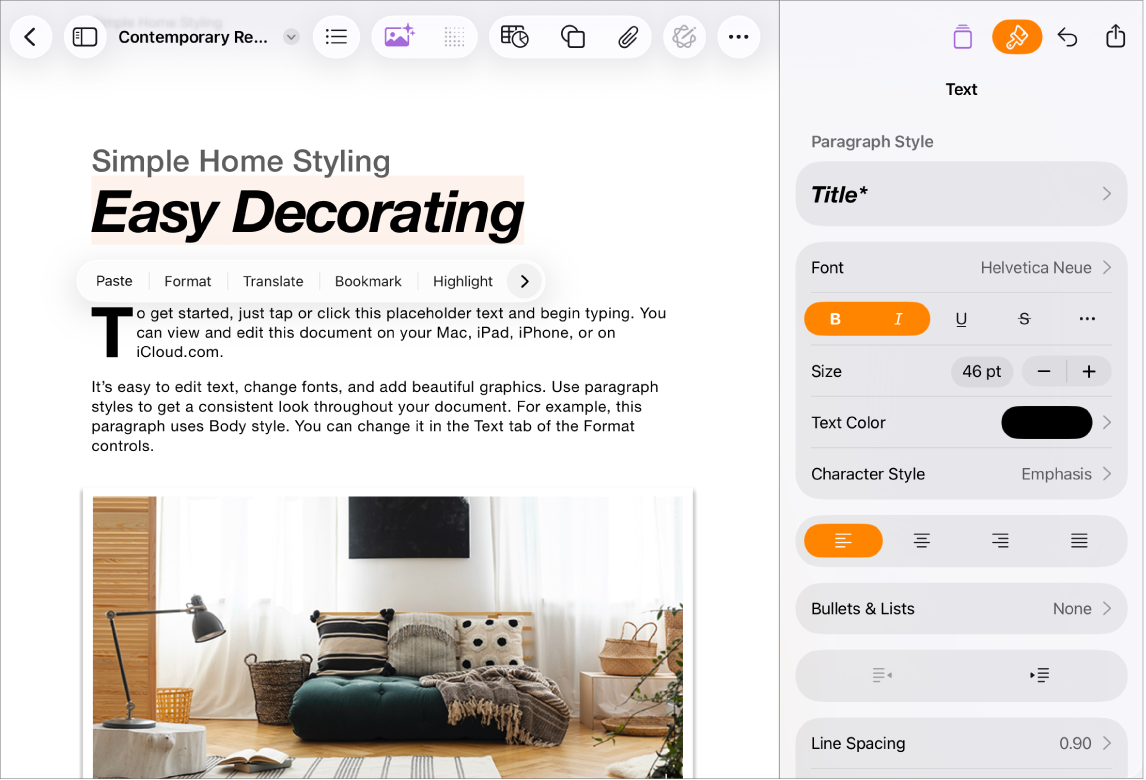The height and width of the screenshot is (780, 1146).
Task: Toggle underline on the selected text
Action: point(961,318)
